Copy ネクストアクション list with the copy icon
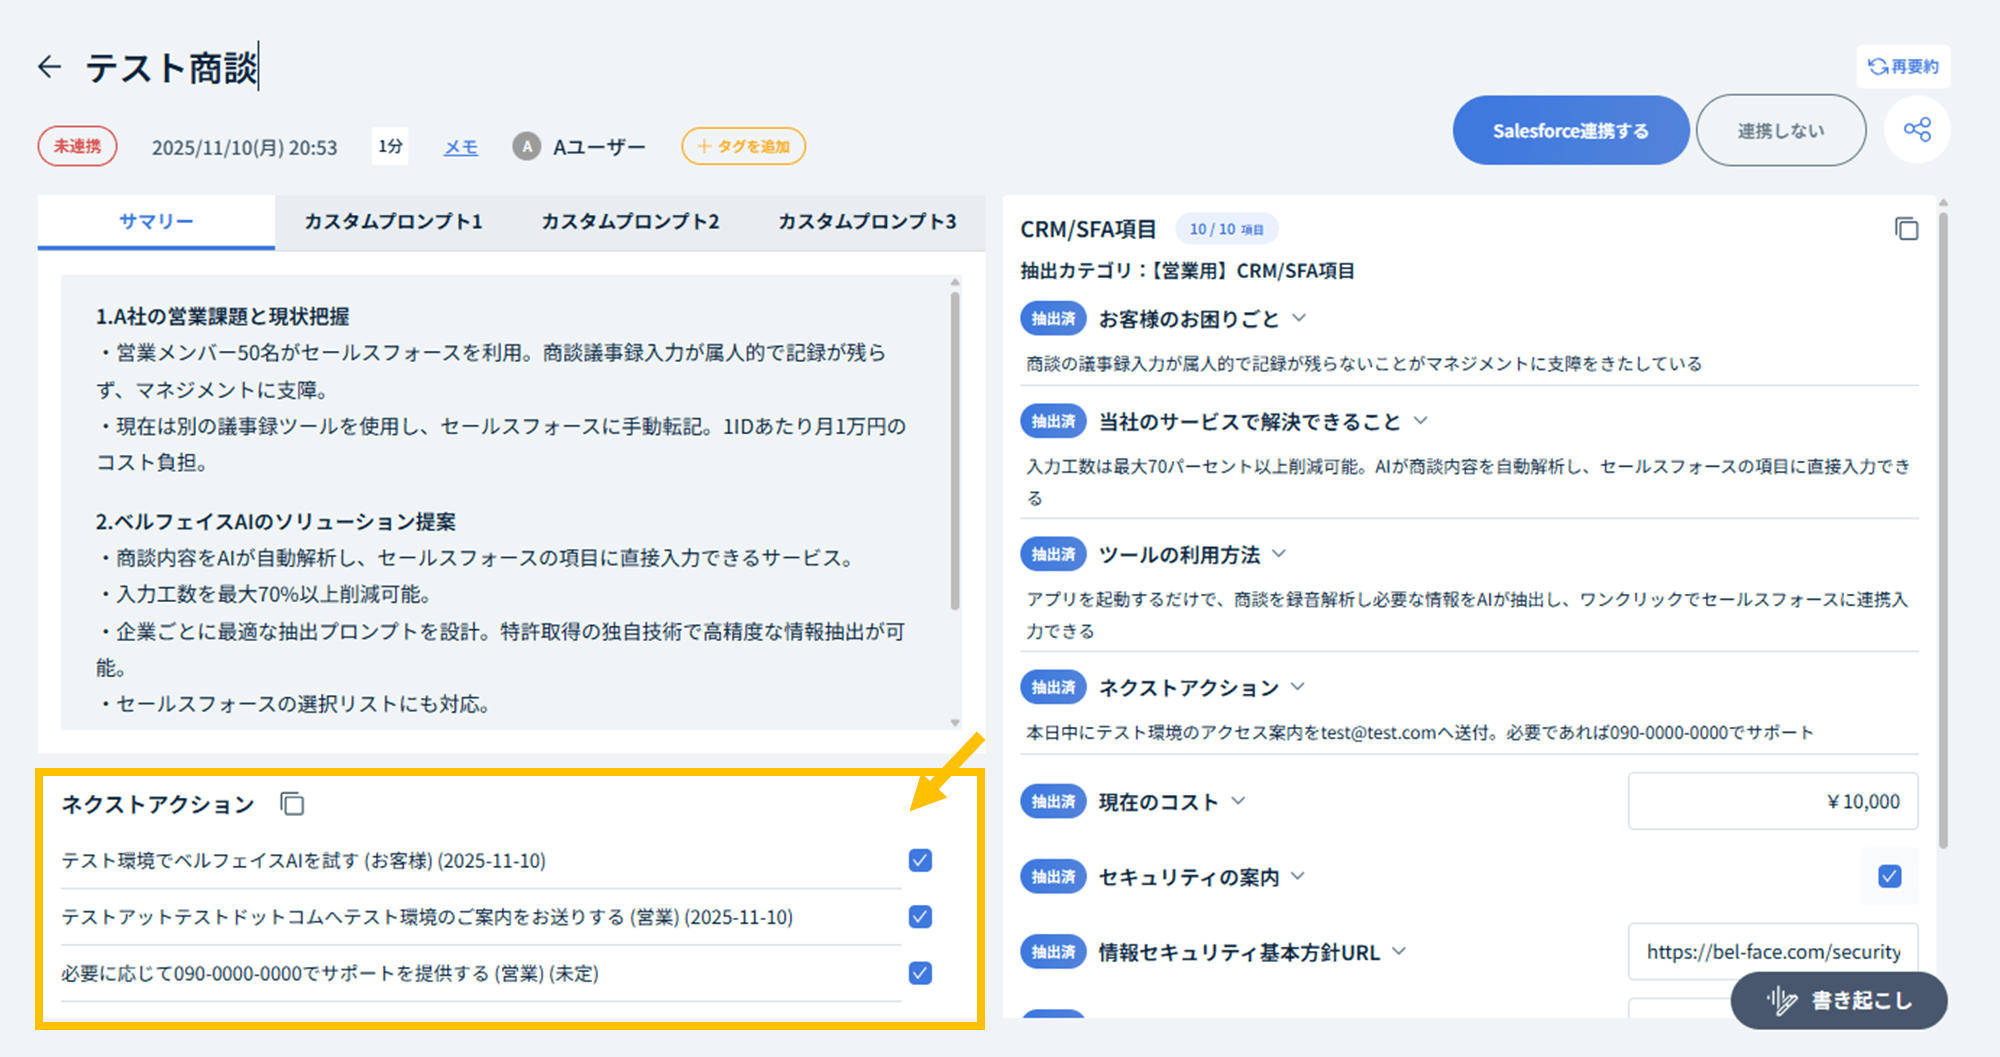This screenshot has width=2000, height=1057. pyautogui.click(x=292, y=804)
